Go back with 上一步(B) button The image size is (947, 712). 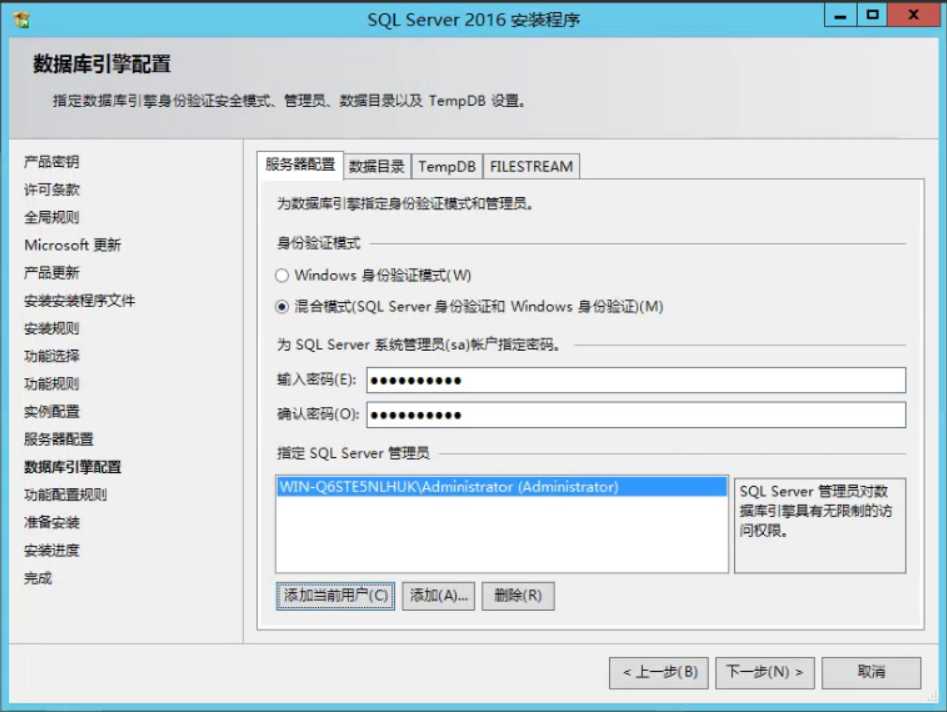click(x=659, y=673)
